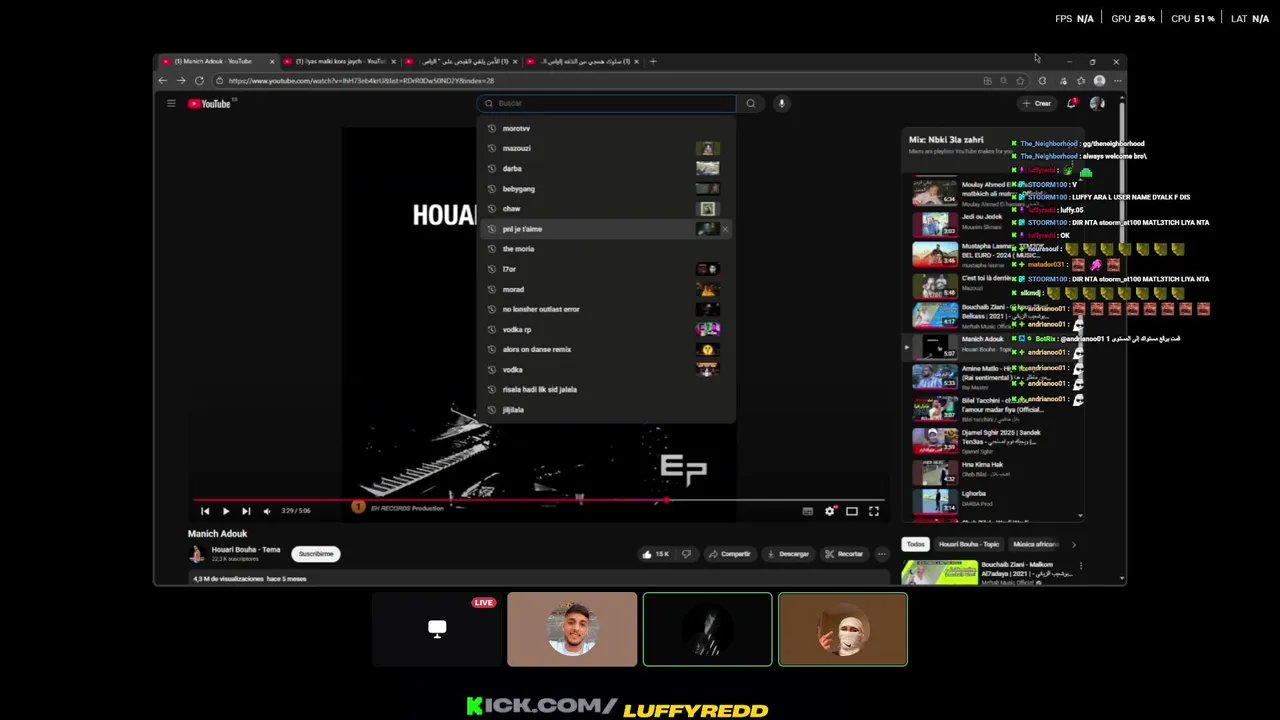The width and height of the screenshot is (1280, 720).
Task: Open the YouTube hamburger guide menu
Action: (x=171, y=103)
